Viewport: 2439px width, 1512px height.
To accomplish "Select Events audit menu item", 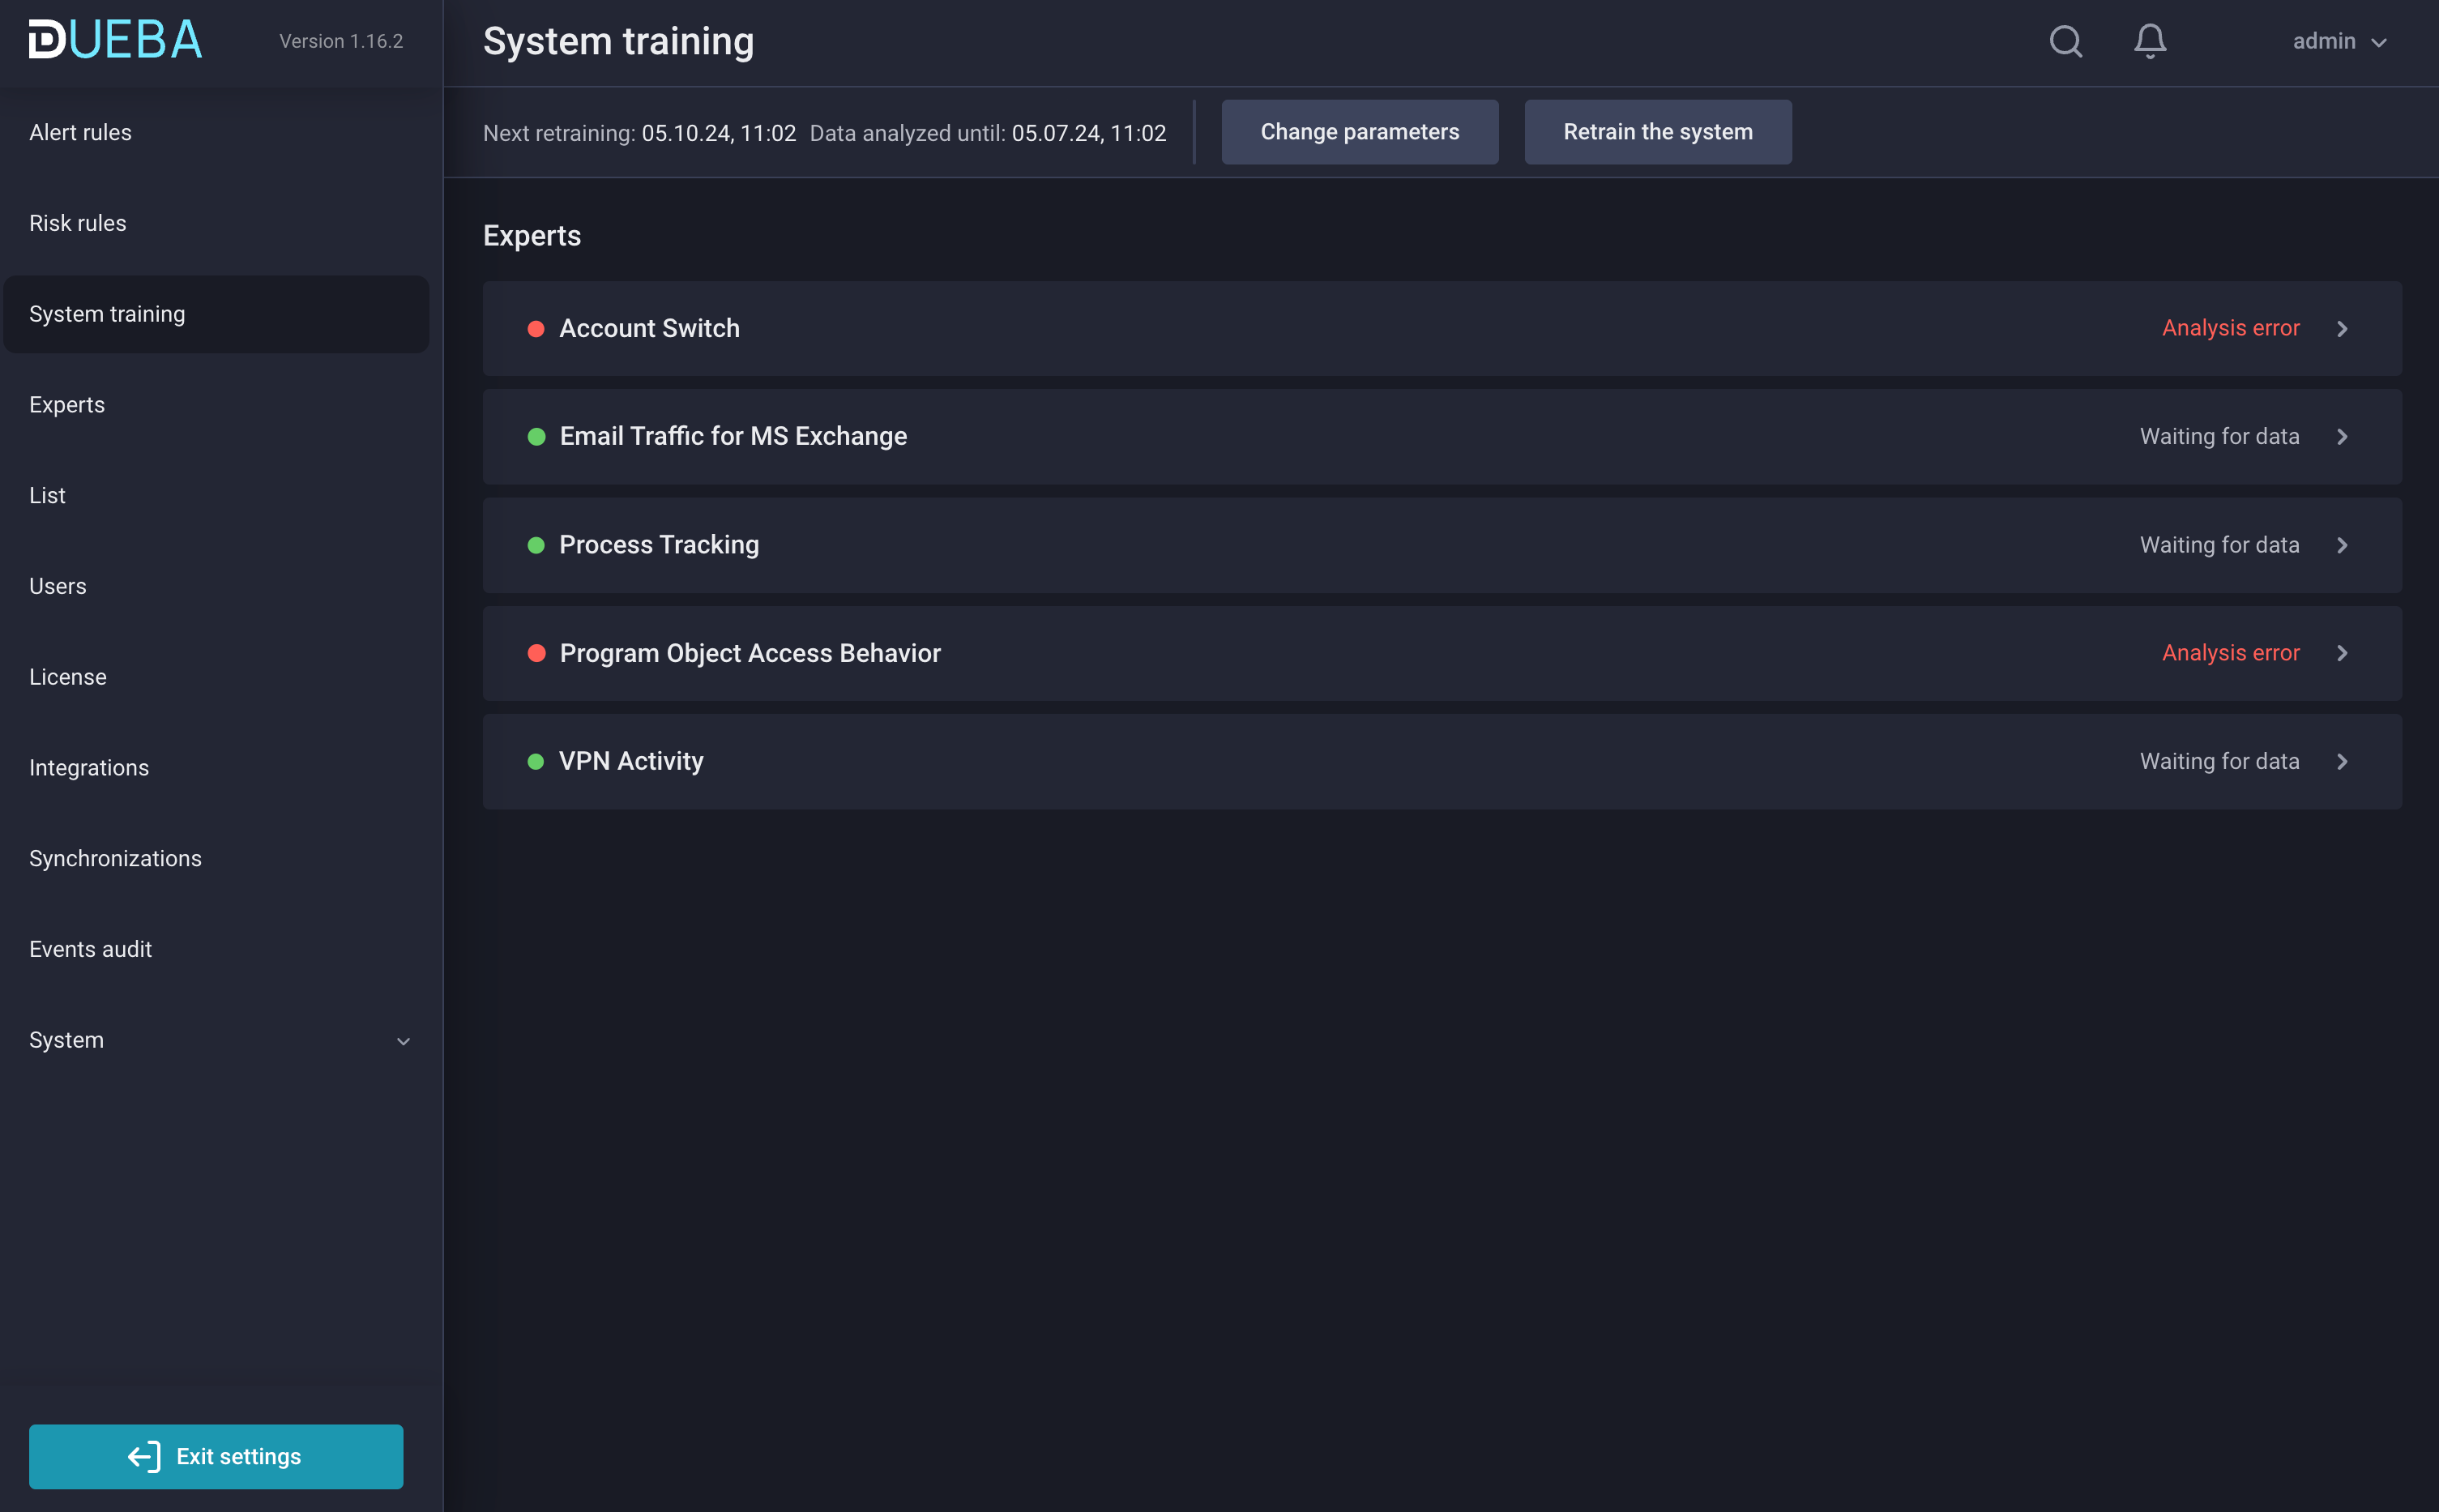I will click(x=90, y=949).
